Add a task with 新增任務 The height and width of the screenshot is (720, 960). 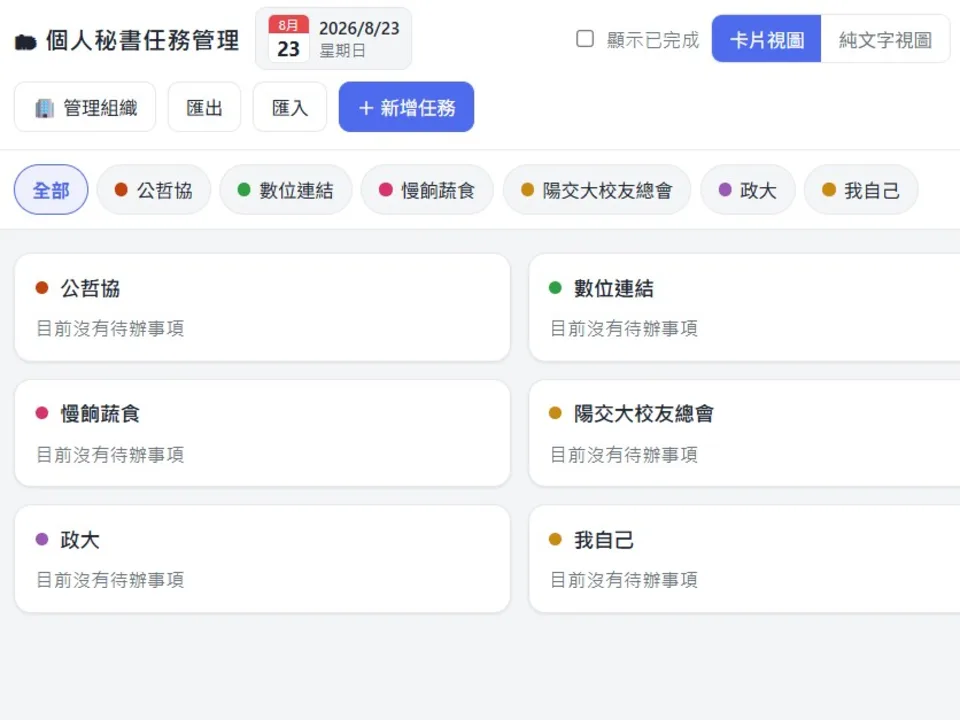click(x=407, y=107)
